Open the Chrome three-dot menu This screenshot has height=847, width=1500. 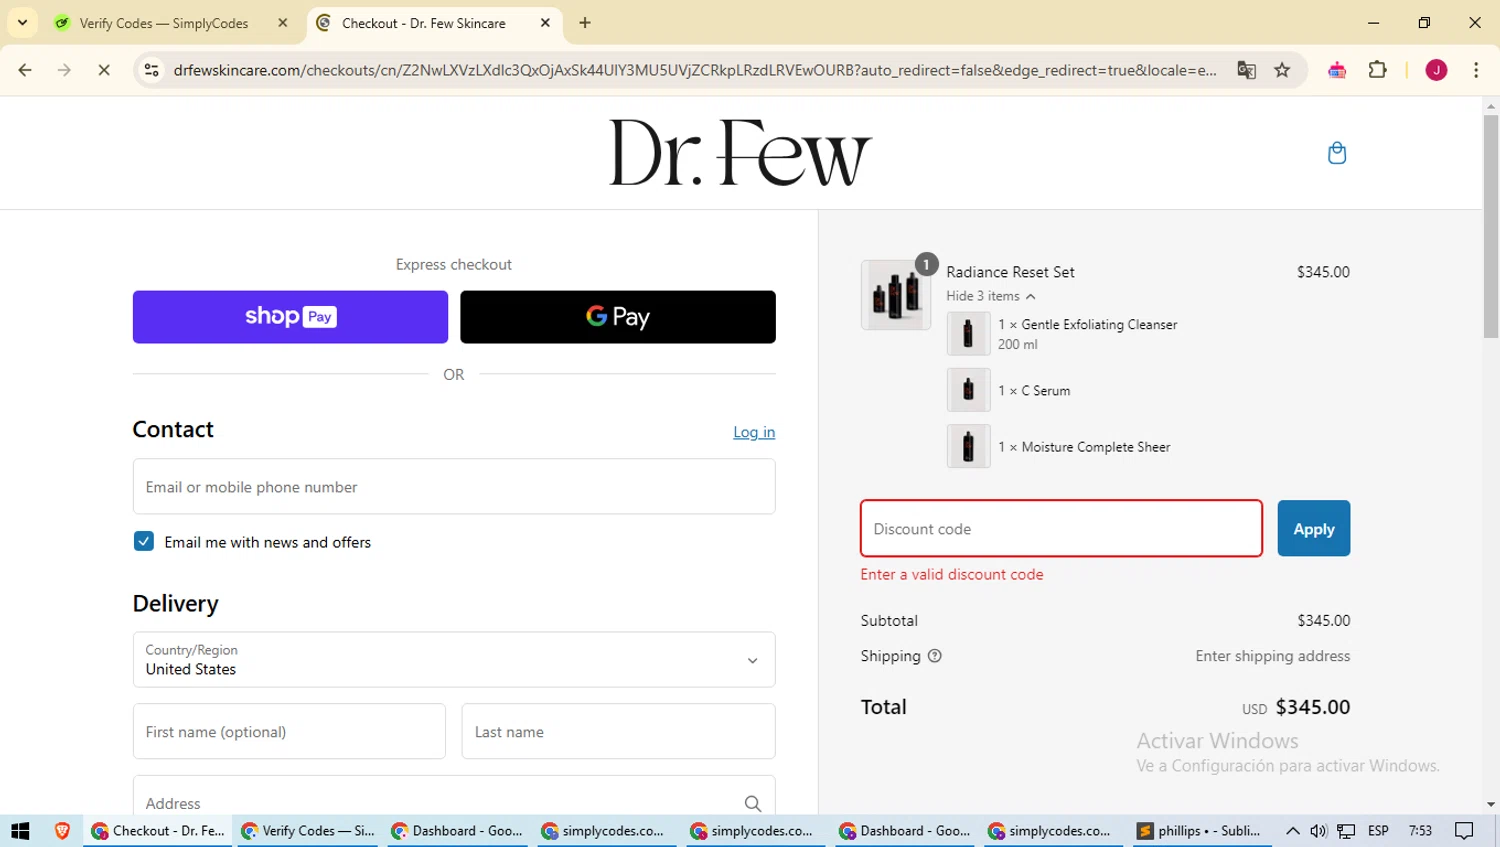point(1476,70)
